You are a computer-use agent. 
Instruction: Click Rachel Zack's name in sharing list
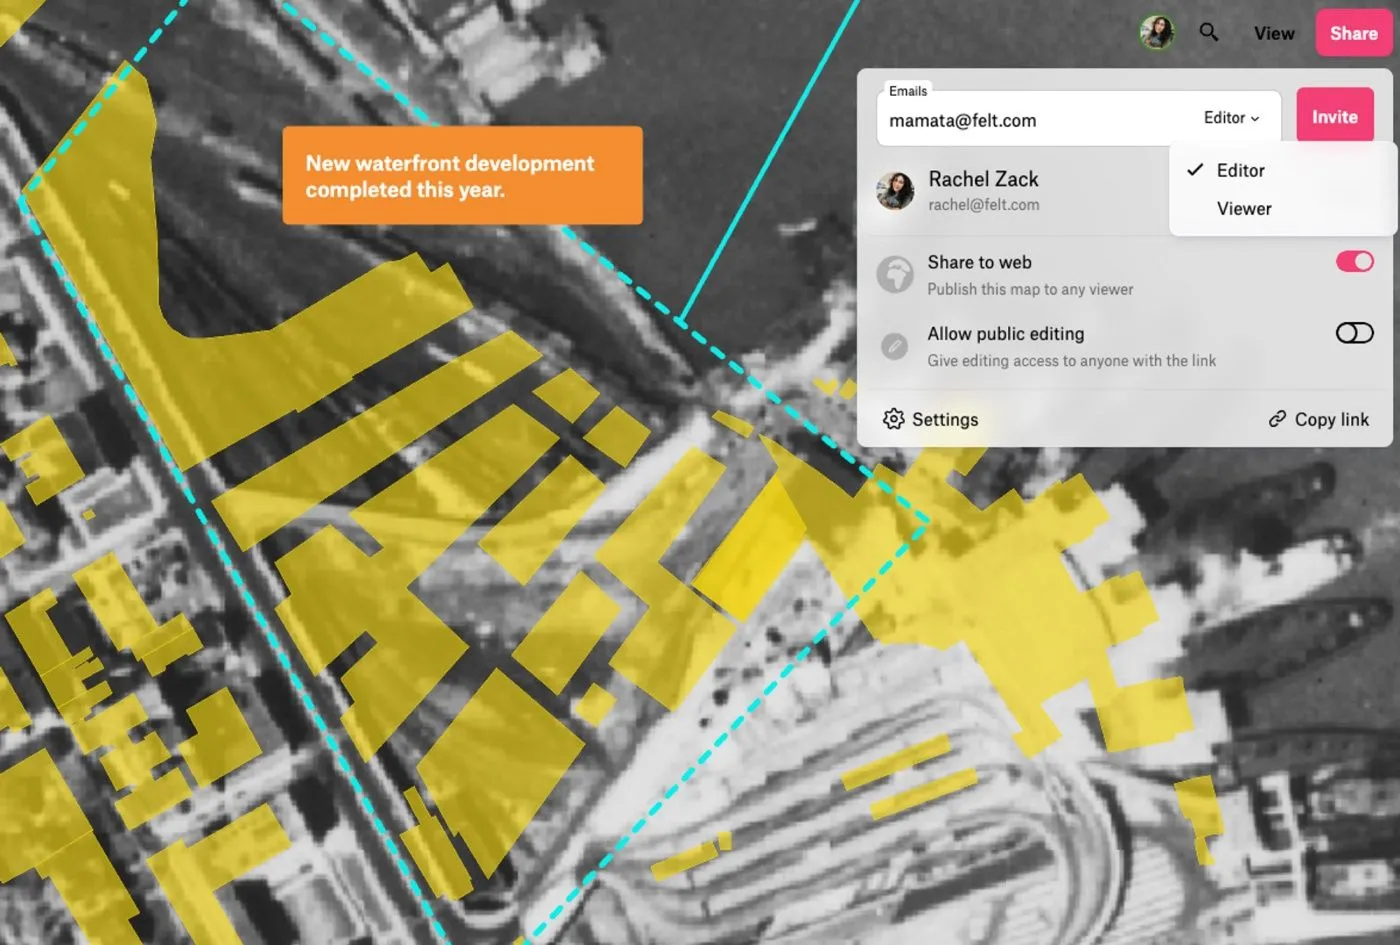983,179
